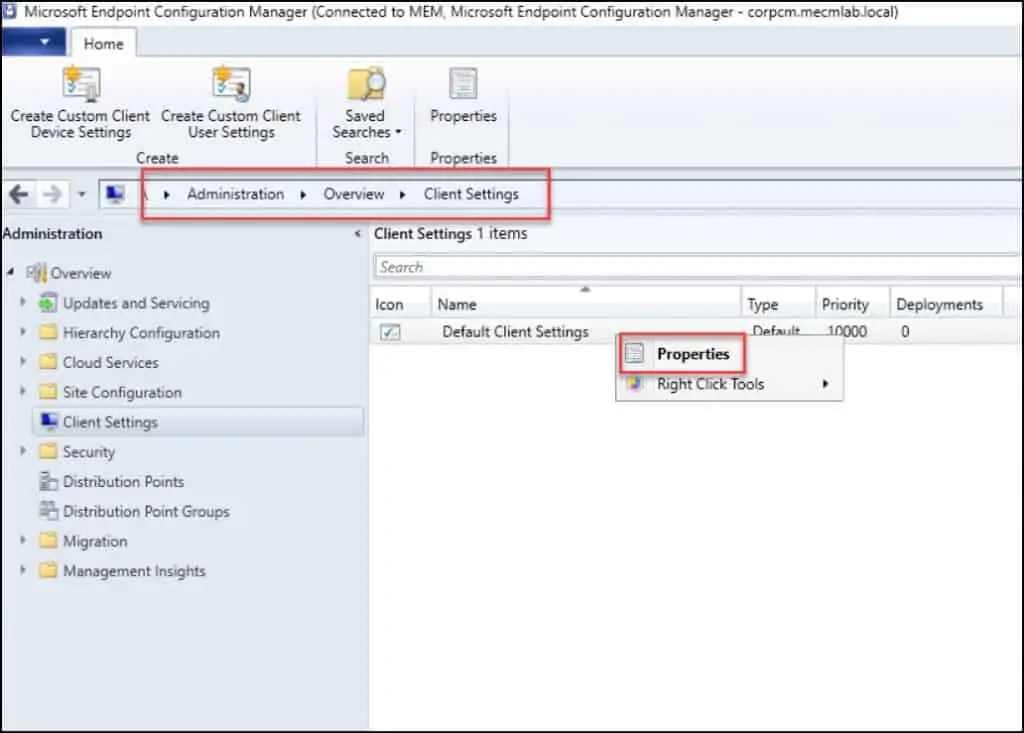Screen dimensions: 1024x733
Task: Open Updates and Servicing tree item
Action: point(136,303)
